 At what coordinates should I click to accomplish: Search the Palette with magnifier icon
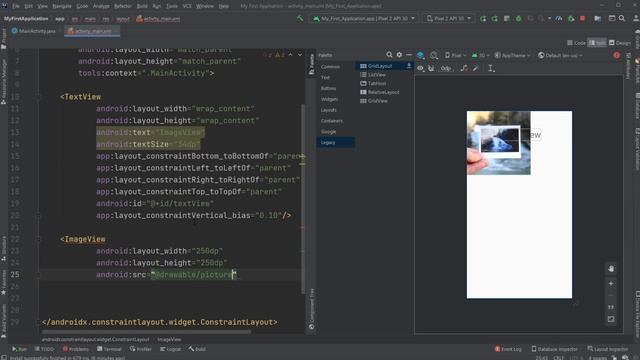(389, 55)
